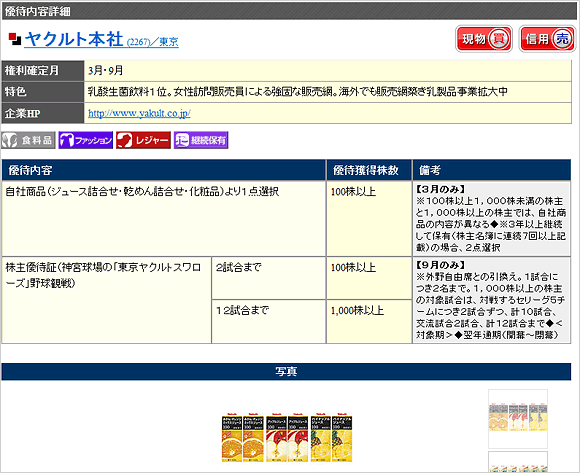Viewport: 580px width, 473px height.
Task: Click the 3月・9月 value cell
Action: coord(328,71)
